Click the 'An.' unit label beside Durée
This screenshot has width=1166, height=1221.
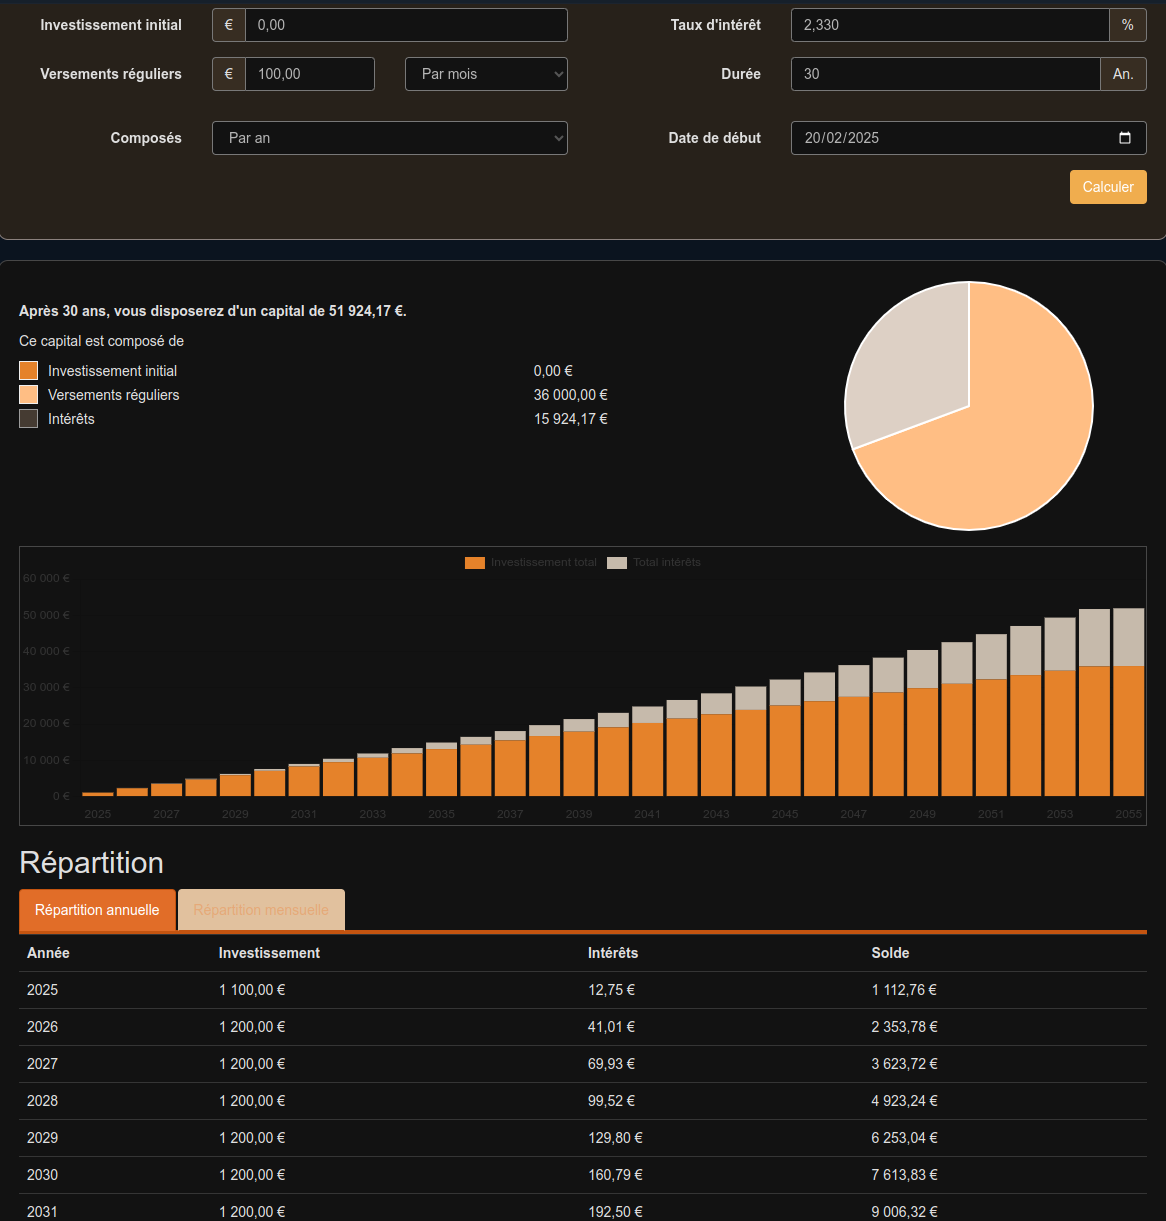1123,74
